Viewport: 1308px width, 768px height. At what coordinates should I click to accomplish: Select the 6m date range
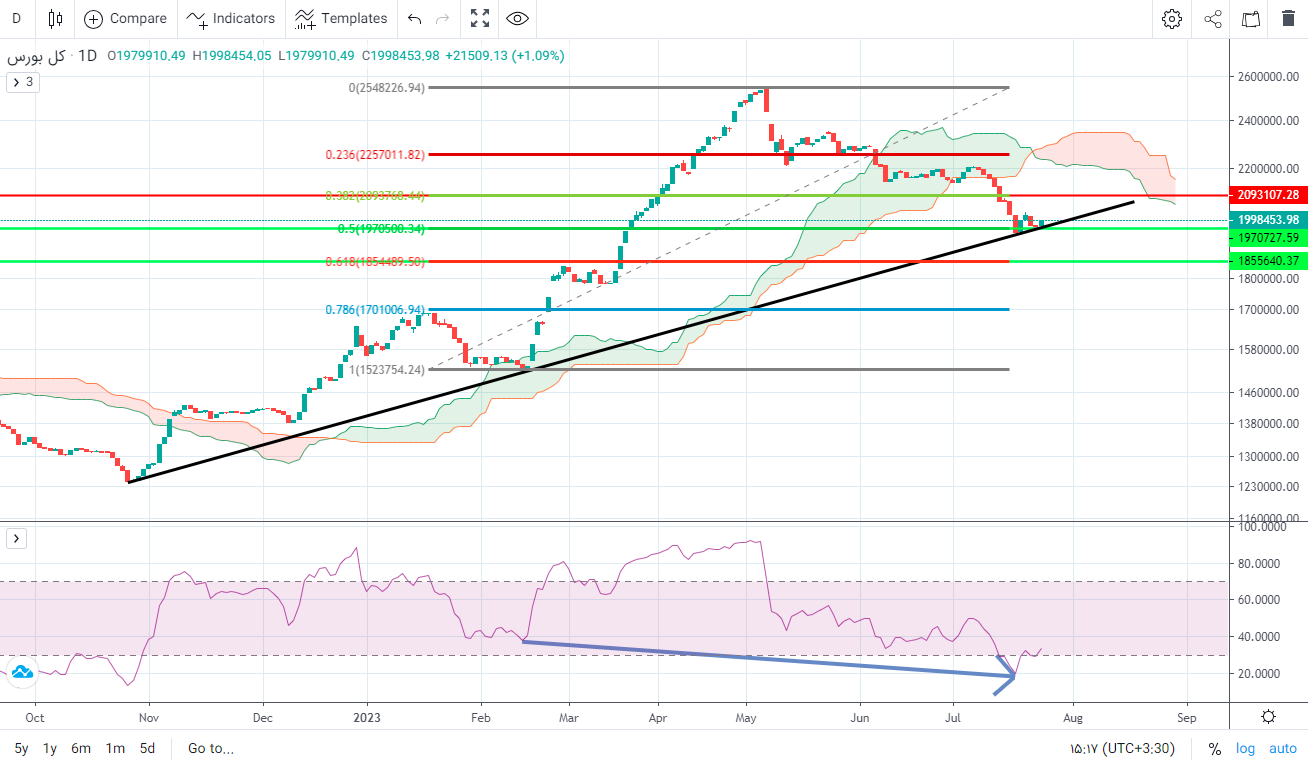coord(81,748)
